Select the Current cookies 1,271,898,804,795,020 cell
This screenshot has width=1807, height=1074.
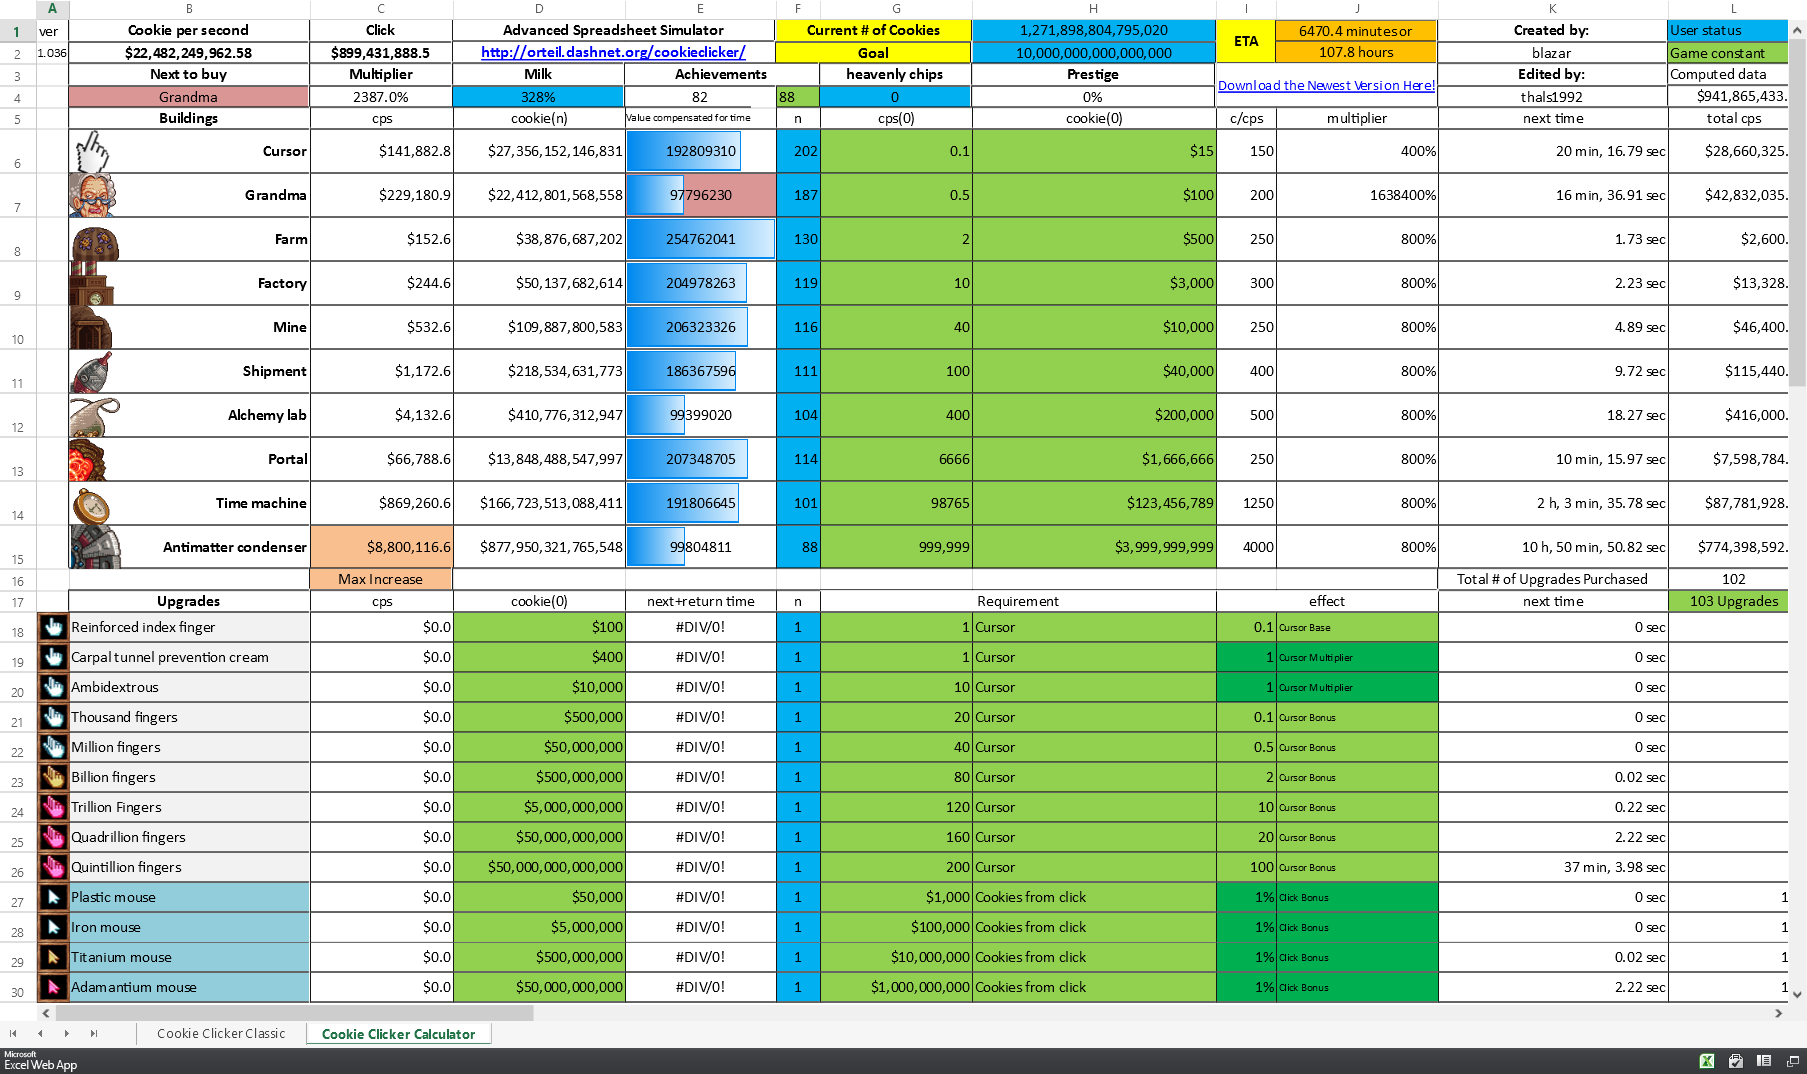coord(1094,30)
